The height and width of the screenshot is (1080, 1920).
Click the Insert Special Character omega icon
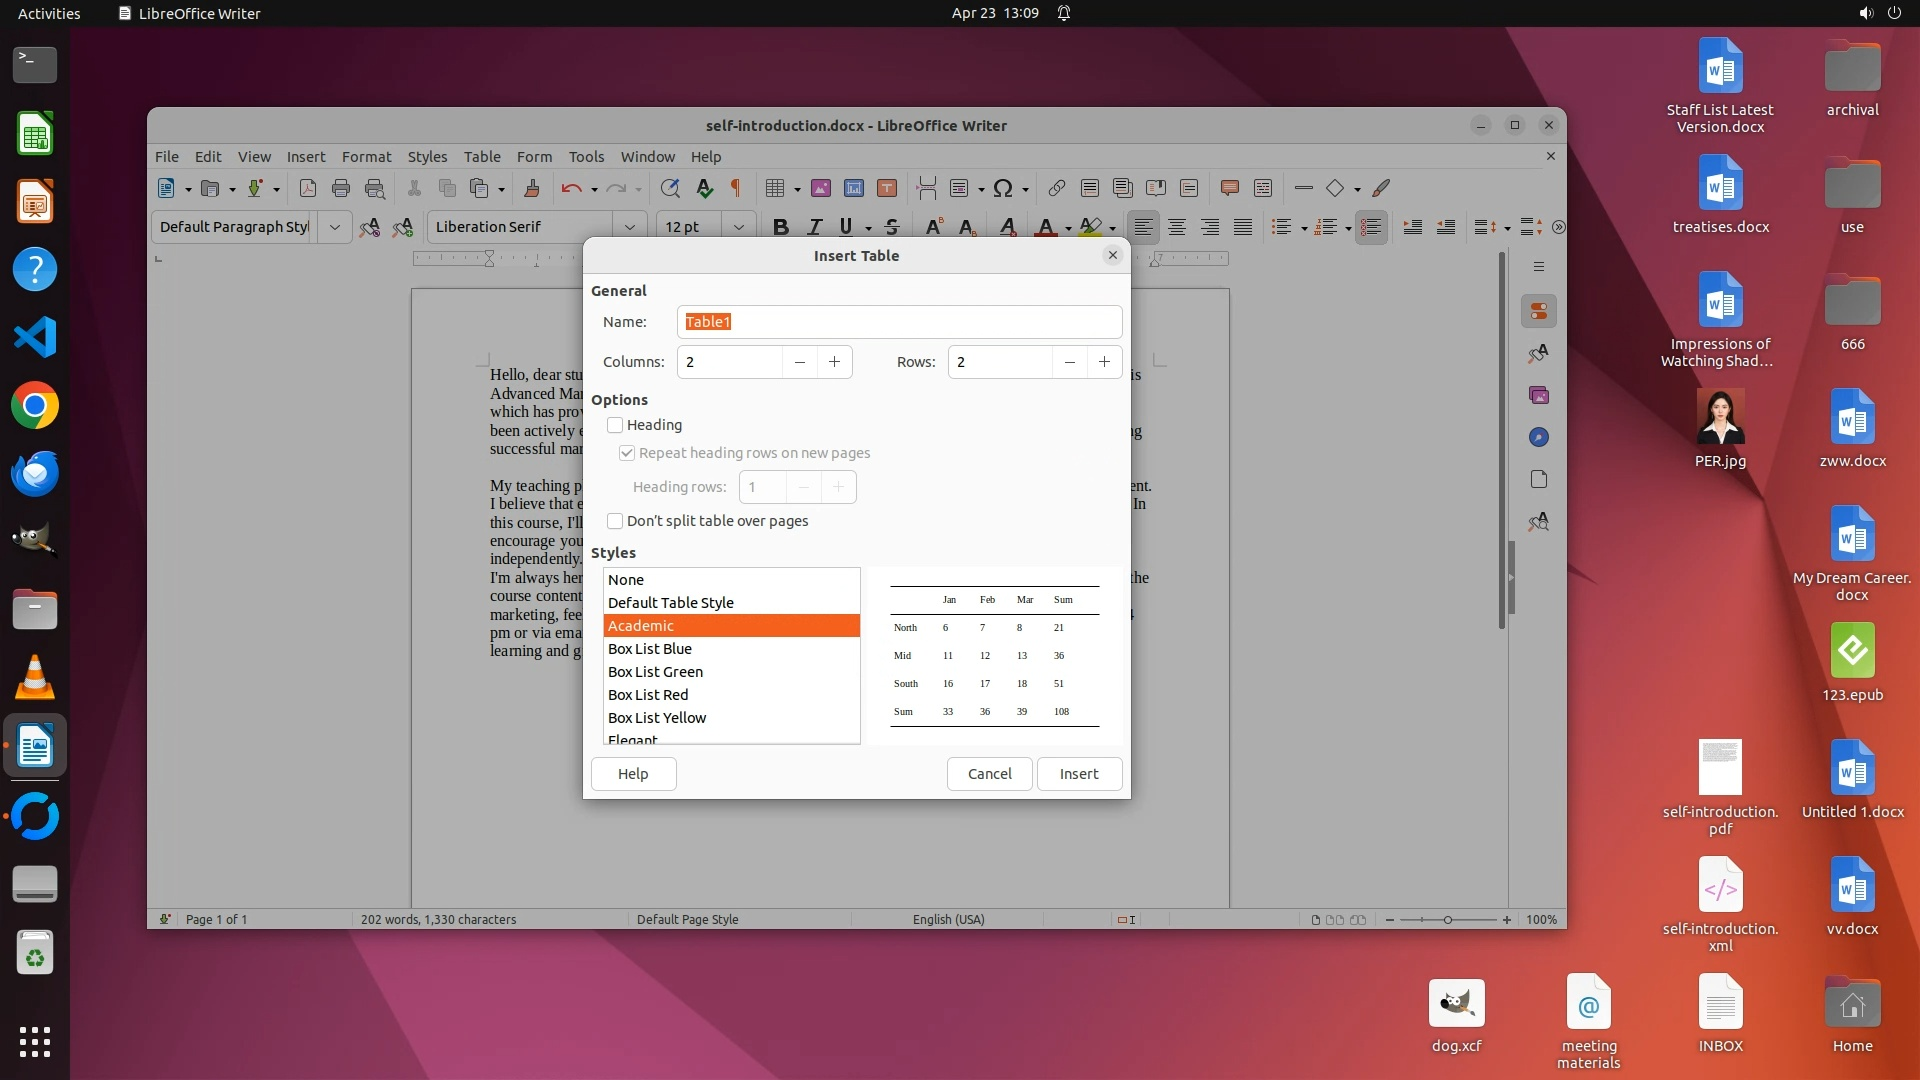[1002, 188]
